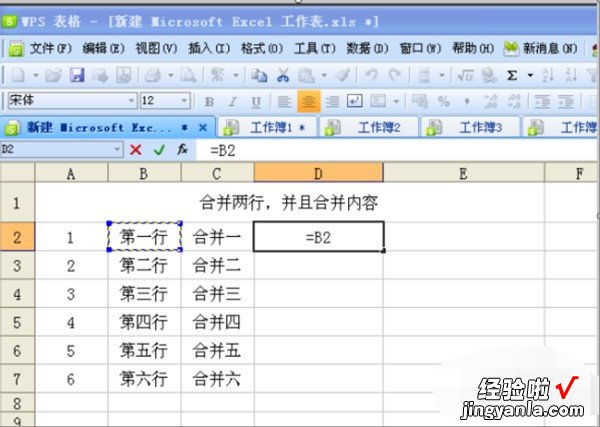
Task: Click the Redo arrow icon
Action: click(x=395, y=75)
